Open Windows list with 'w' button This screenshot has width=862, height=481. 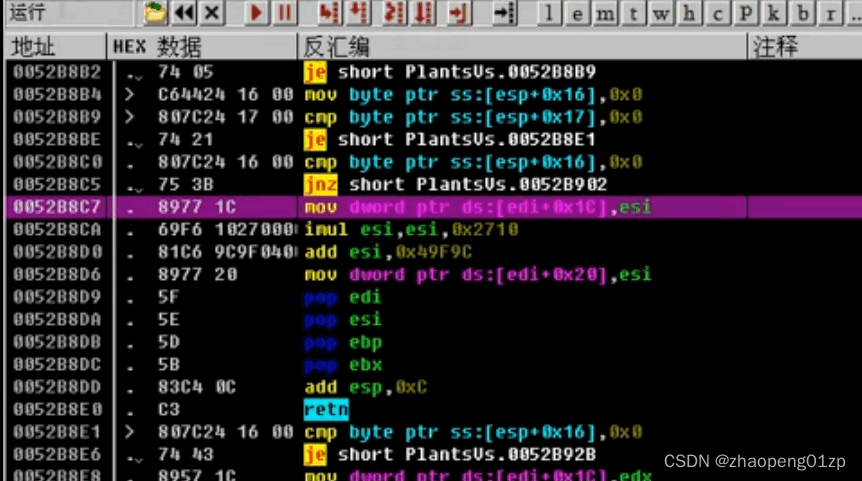661,13
